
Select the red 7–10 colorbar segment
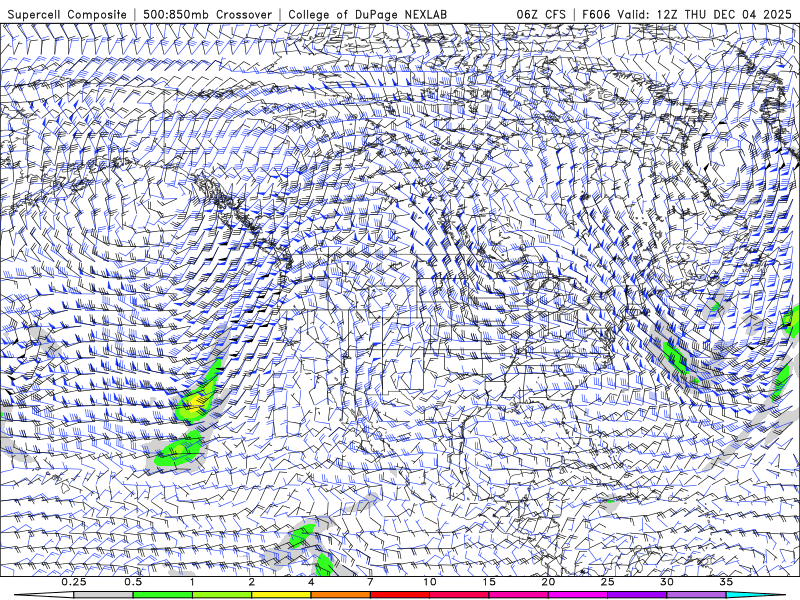pos(400,595)
